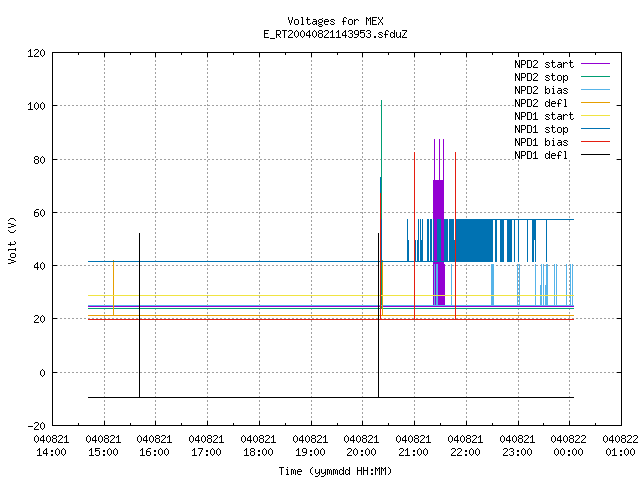
Task: Click the orange NPD2 defl spike just after 15:00
Action: pos(113,288)
